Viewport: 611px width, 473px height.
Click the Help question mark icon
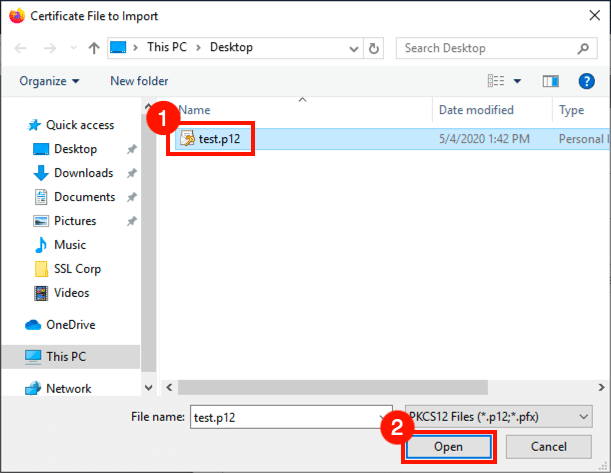click(587, 81)
